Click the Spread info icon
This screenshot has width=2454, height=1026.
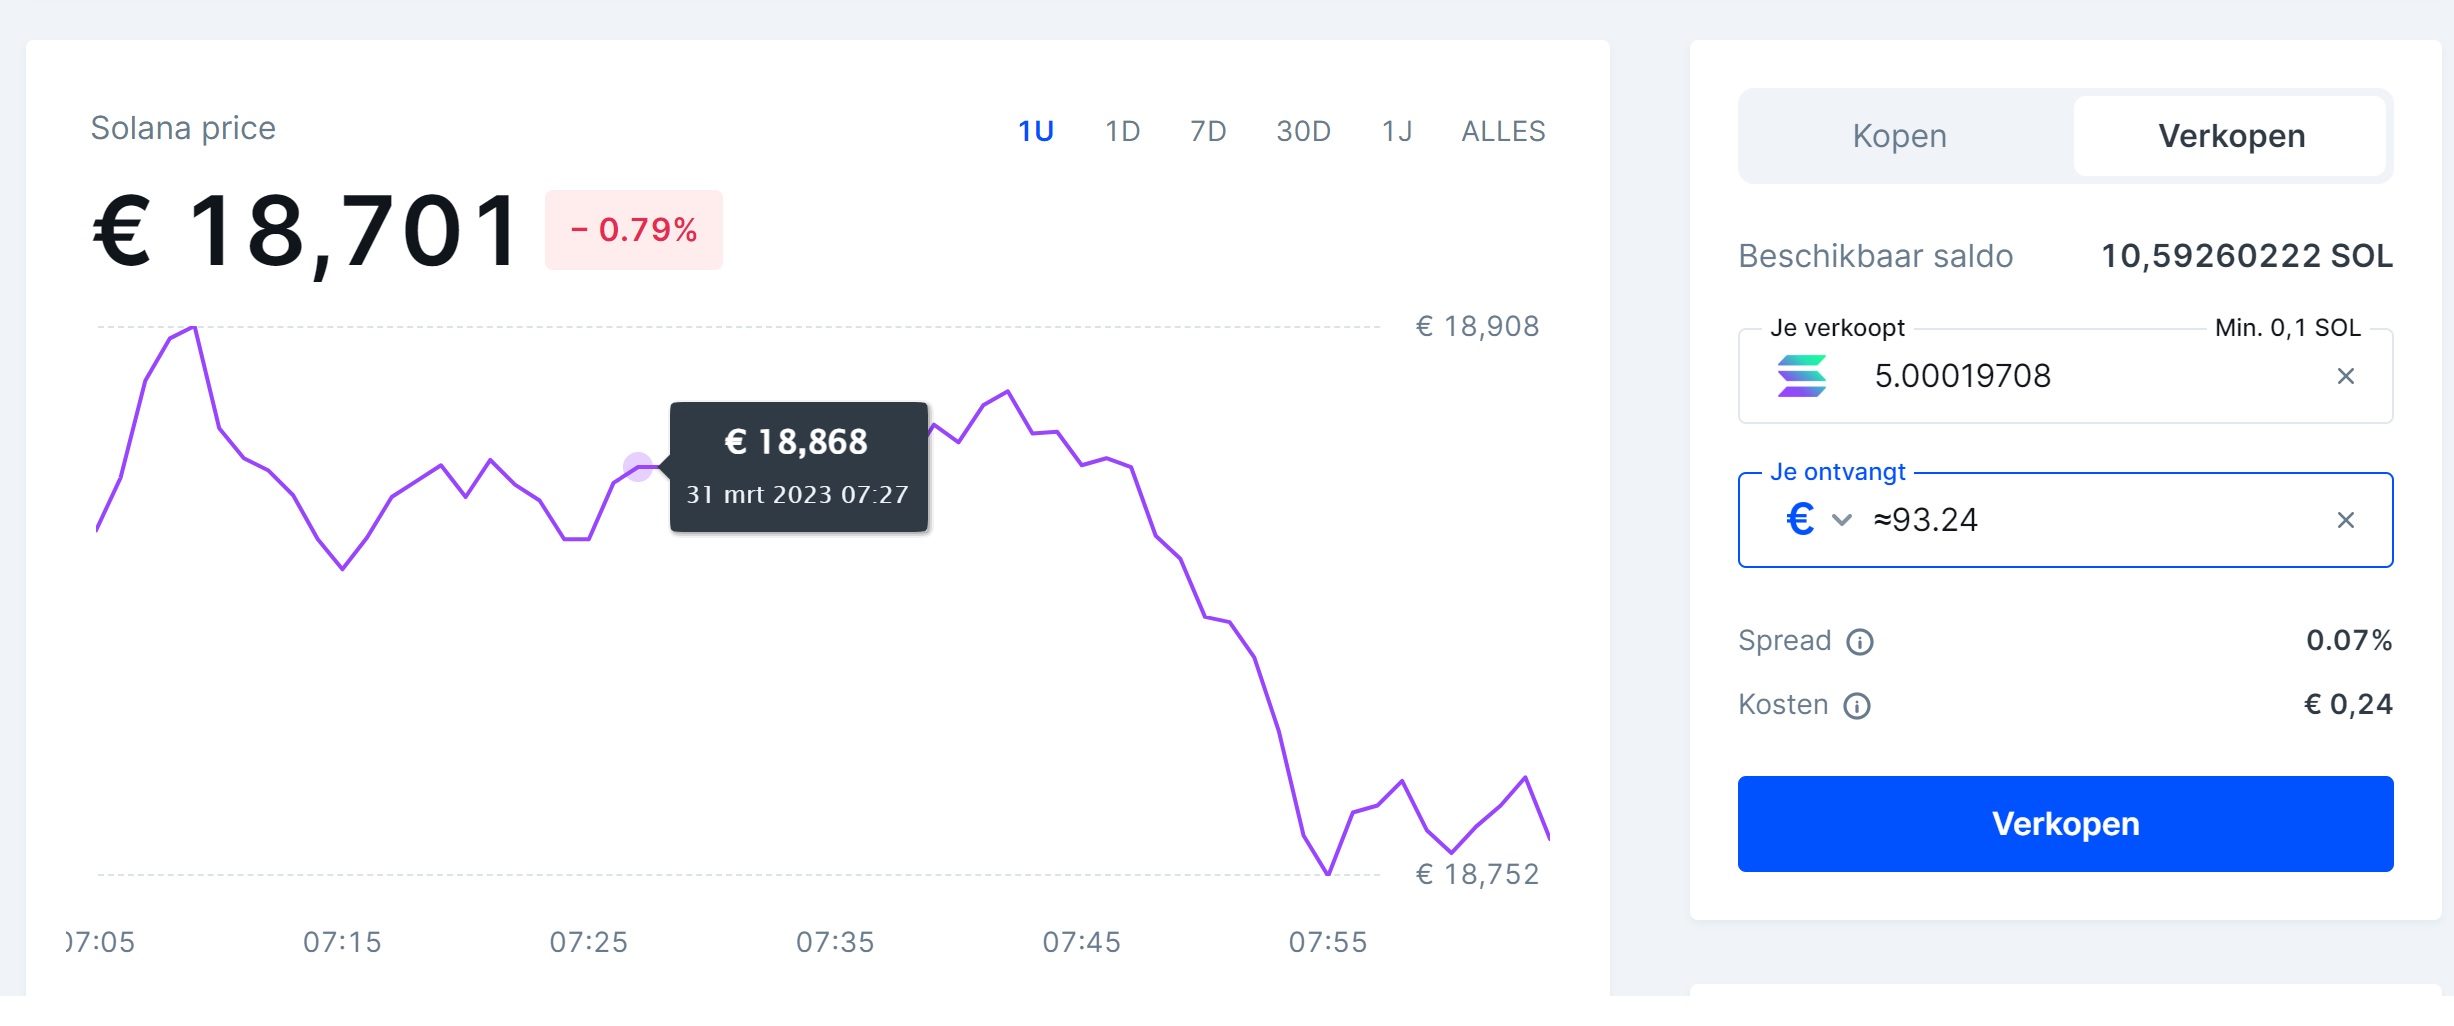point(1859,642)
